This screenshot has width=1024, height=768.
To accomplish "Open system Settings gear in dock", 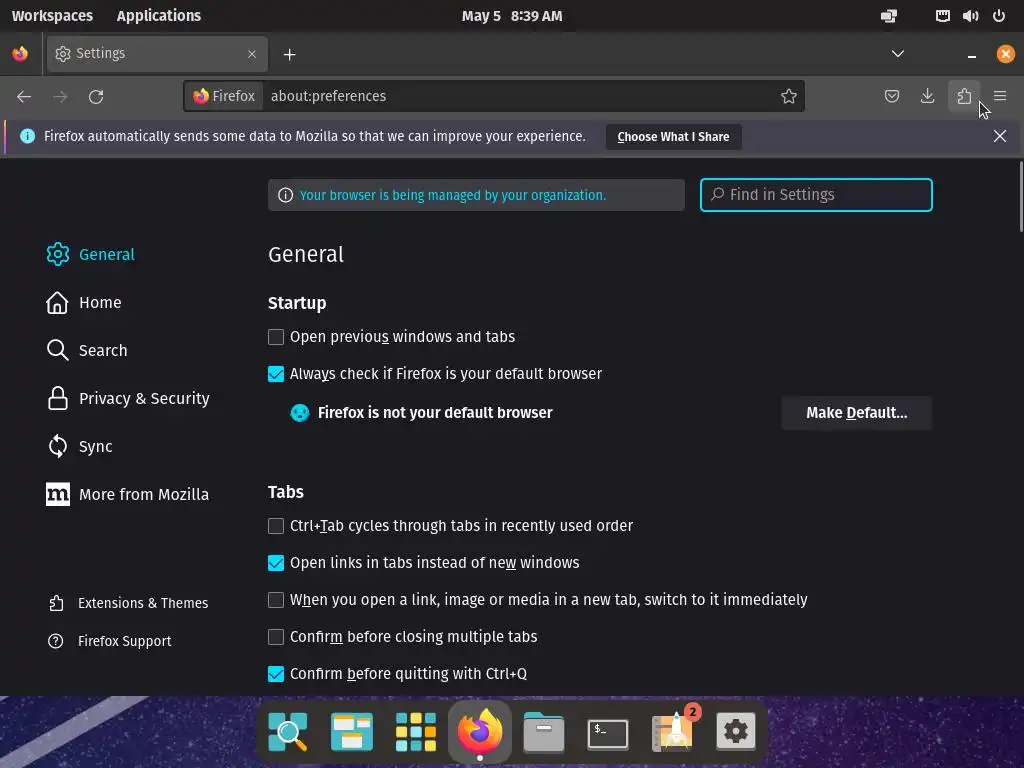I will pyautogui.click(x=736, y=731).
